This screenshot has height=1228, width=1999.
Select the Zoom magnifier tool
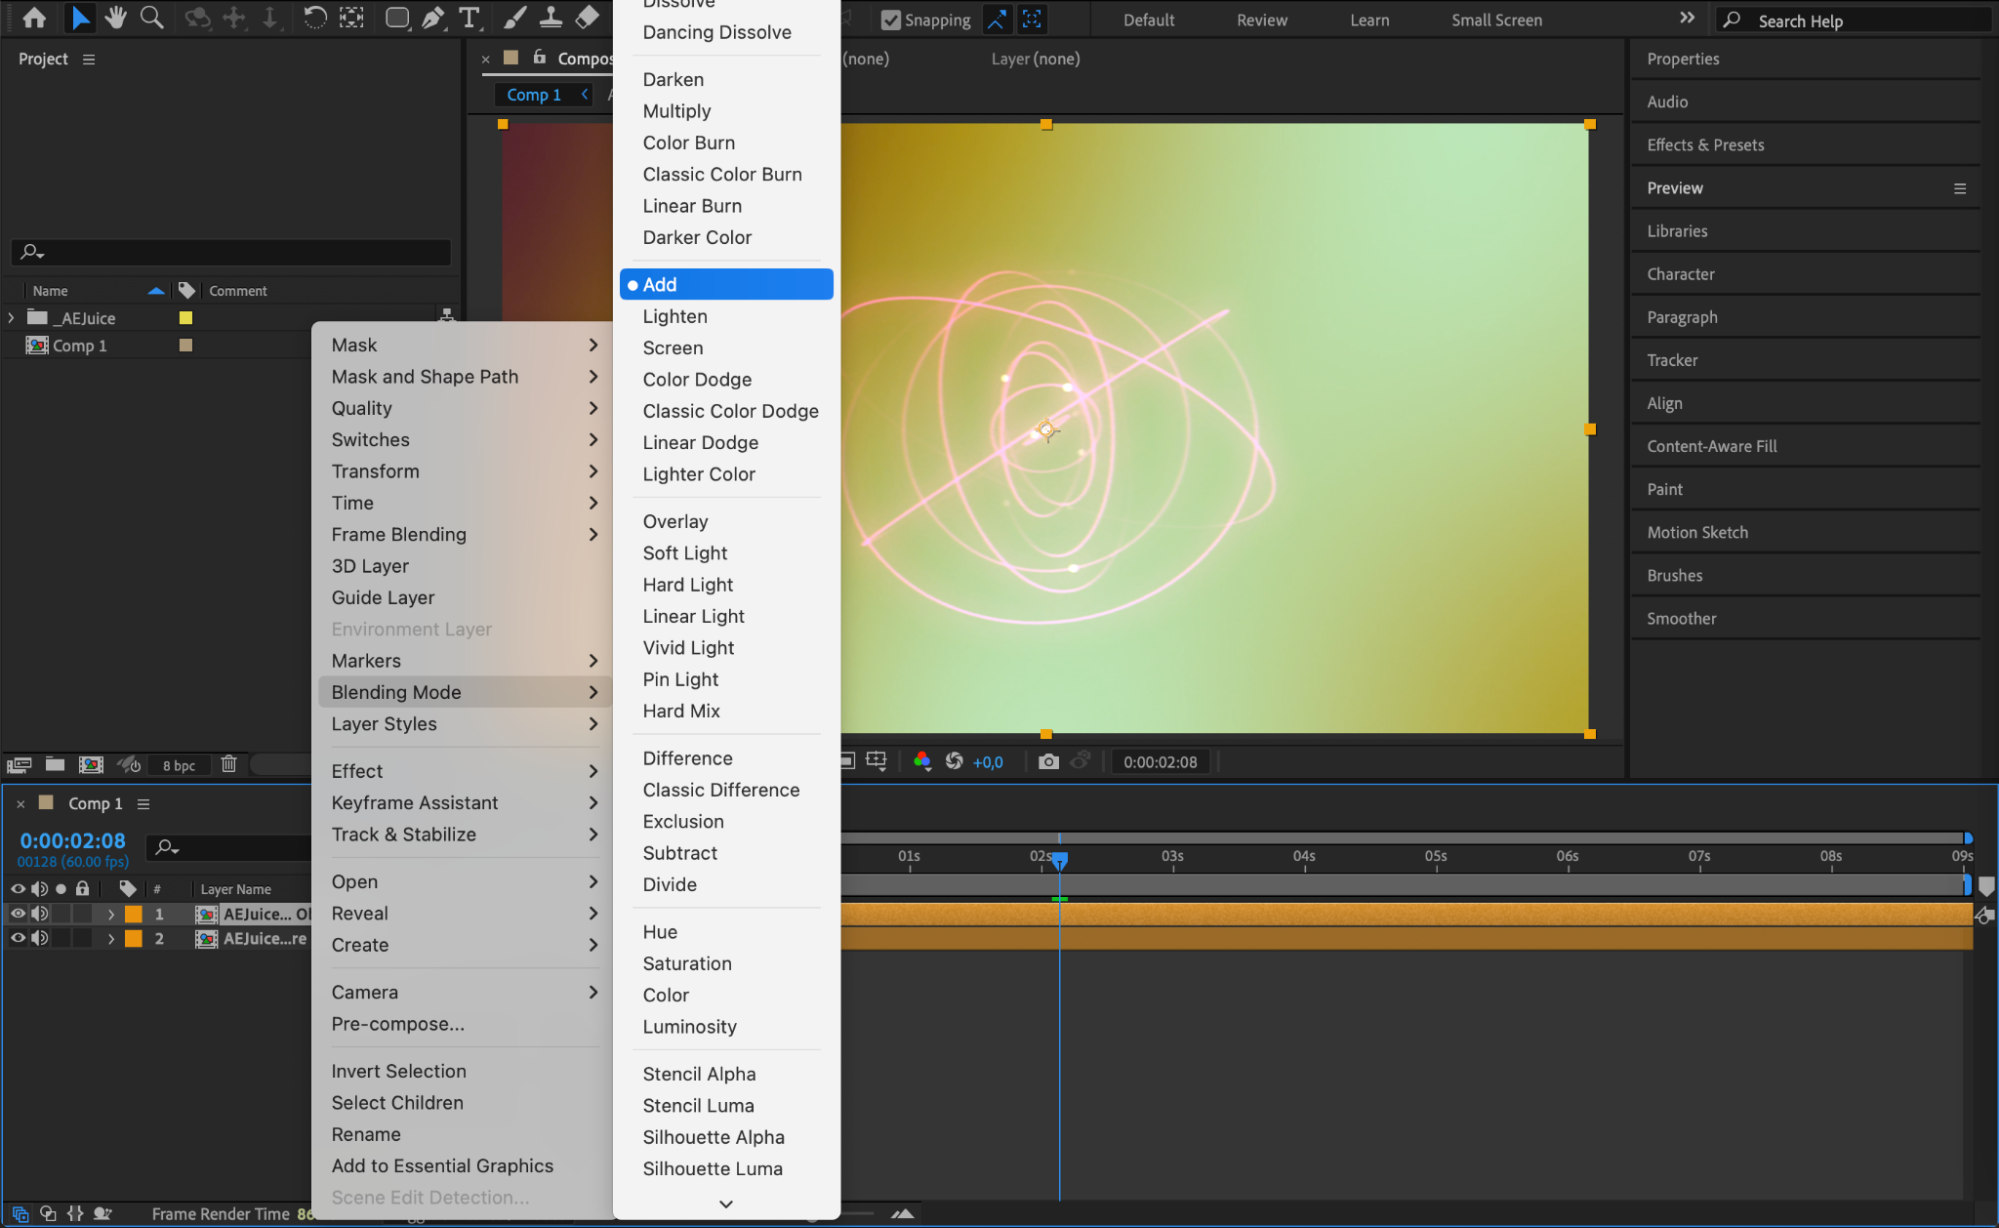point(151,17)
